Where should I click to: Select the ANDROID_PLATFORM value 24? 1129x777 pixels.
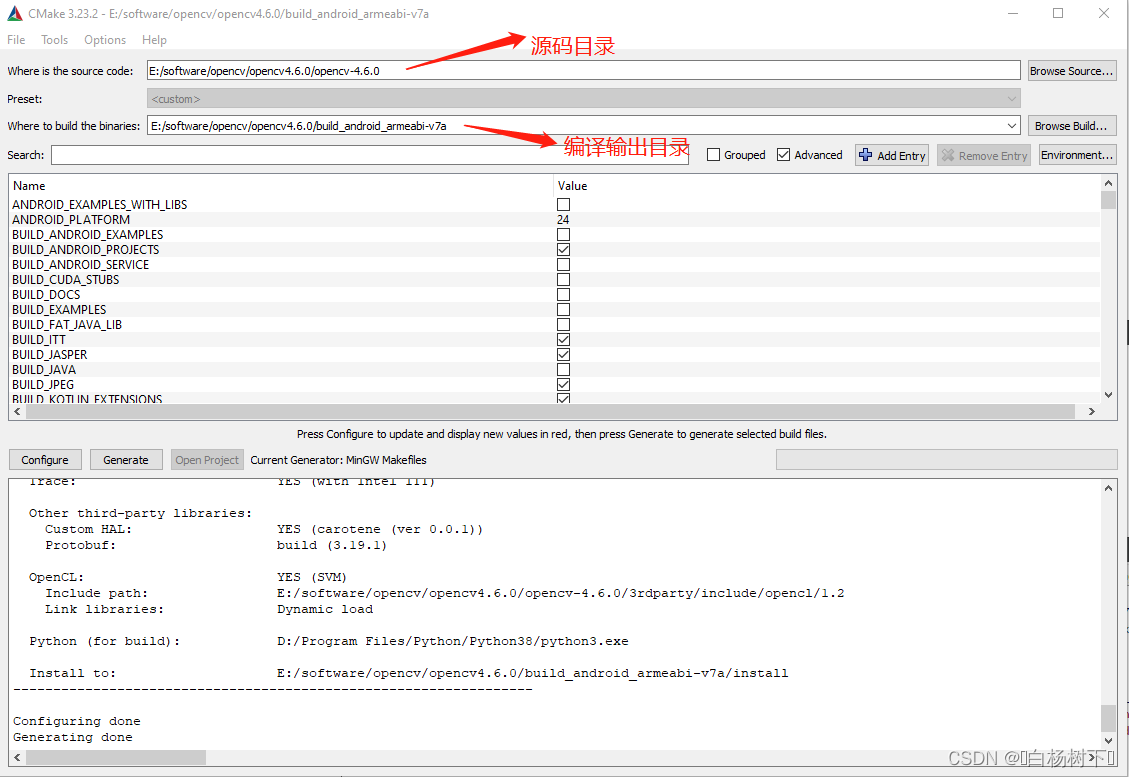pos(563,220)
